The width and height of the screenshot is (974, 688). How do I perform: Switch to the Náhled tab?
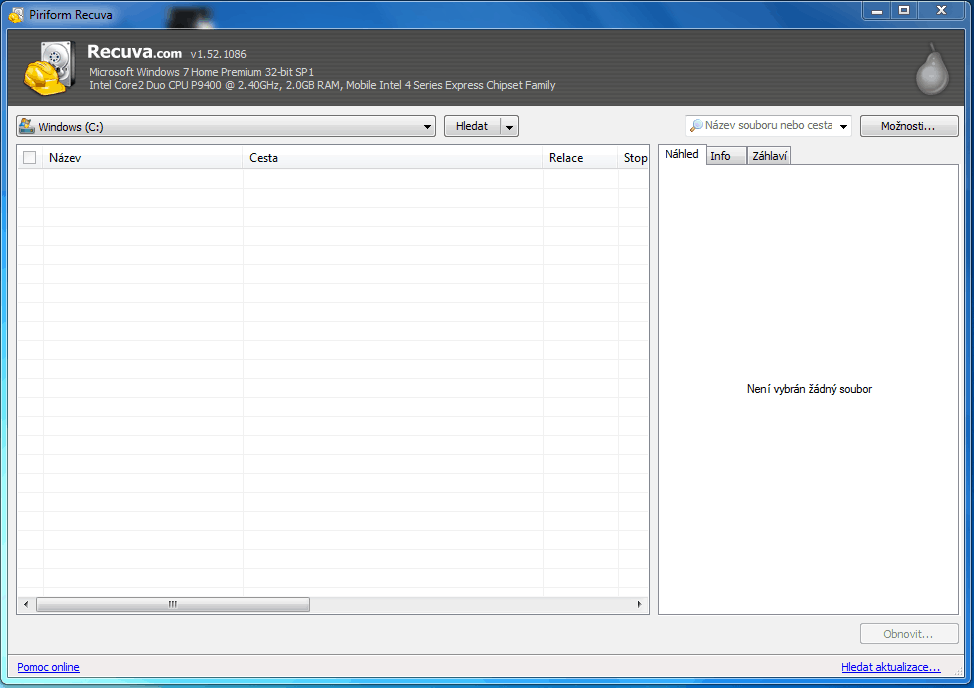point(681,154)
